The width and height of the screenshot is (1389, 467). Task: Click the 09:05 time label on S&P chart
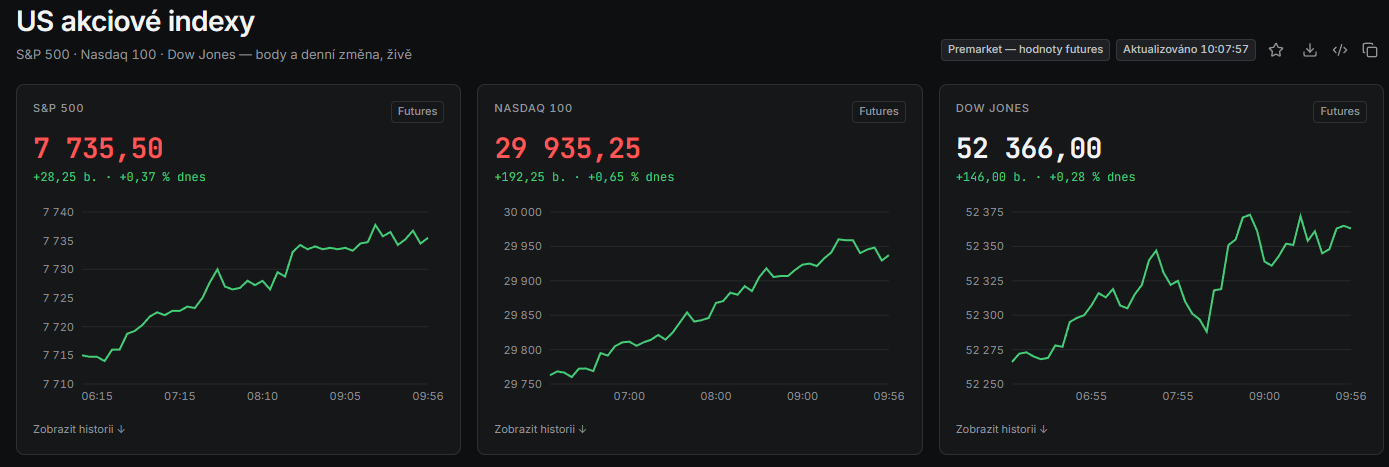[x=345, y=396]
